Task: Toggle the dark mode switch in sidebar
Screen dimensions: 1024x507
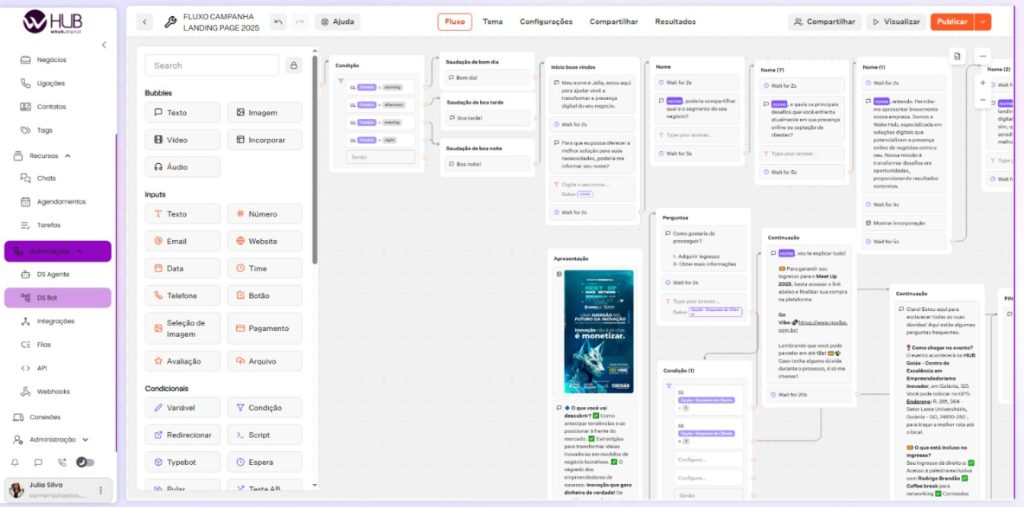Action: point(85,462)
